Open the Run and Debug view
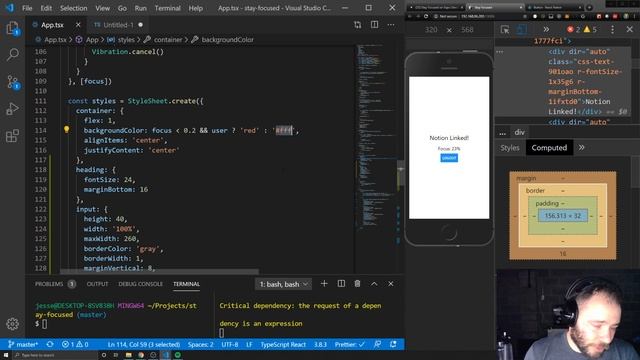The height and width of the screenshot is (360, 640). point(12,109)
